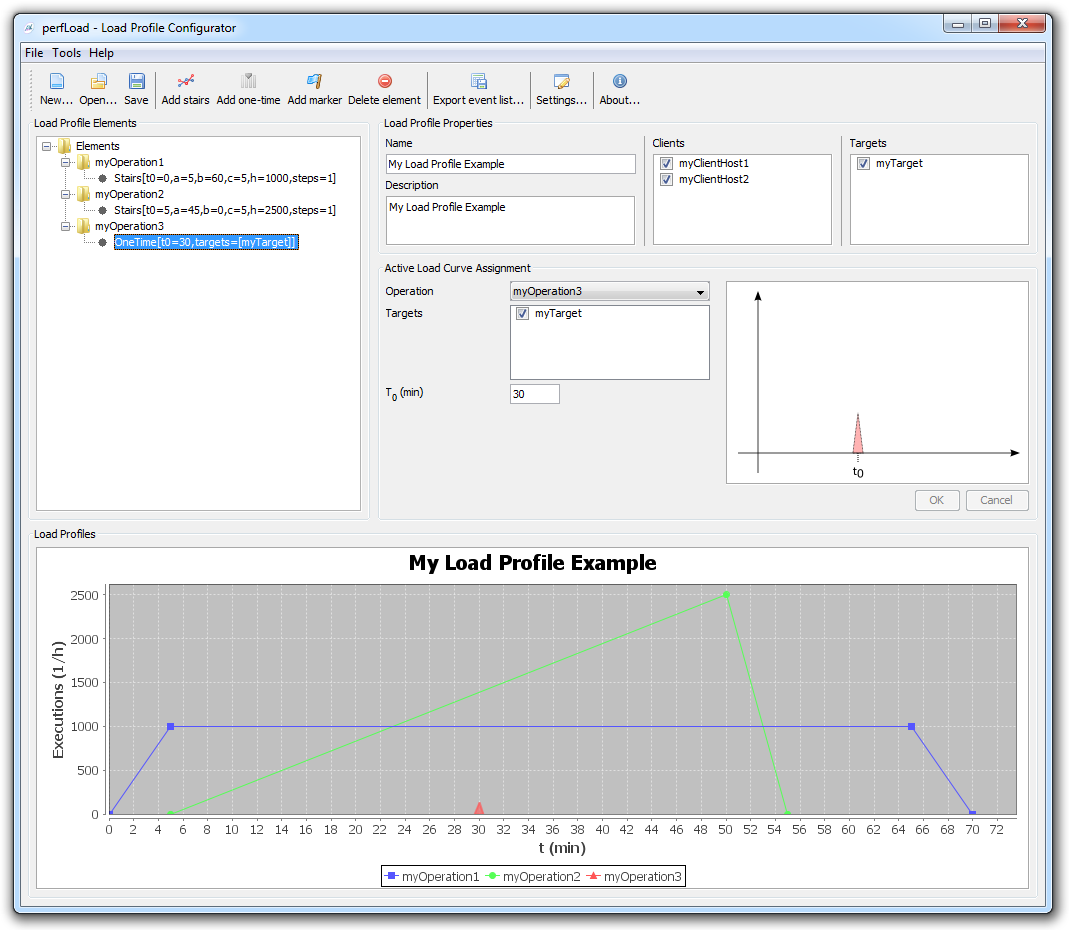Click the myOperation3 tree label
Viewport: 1069px width, 930px height.
(130, 226)
